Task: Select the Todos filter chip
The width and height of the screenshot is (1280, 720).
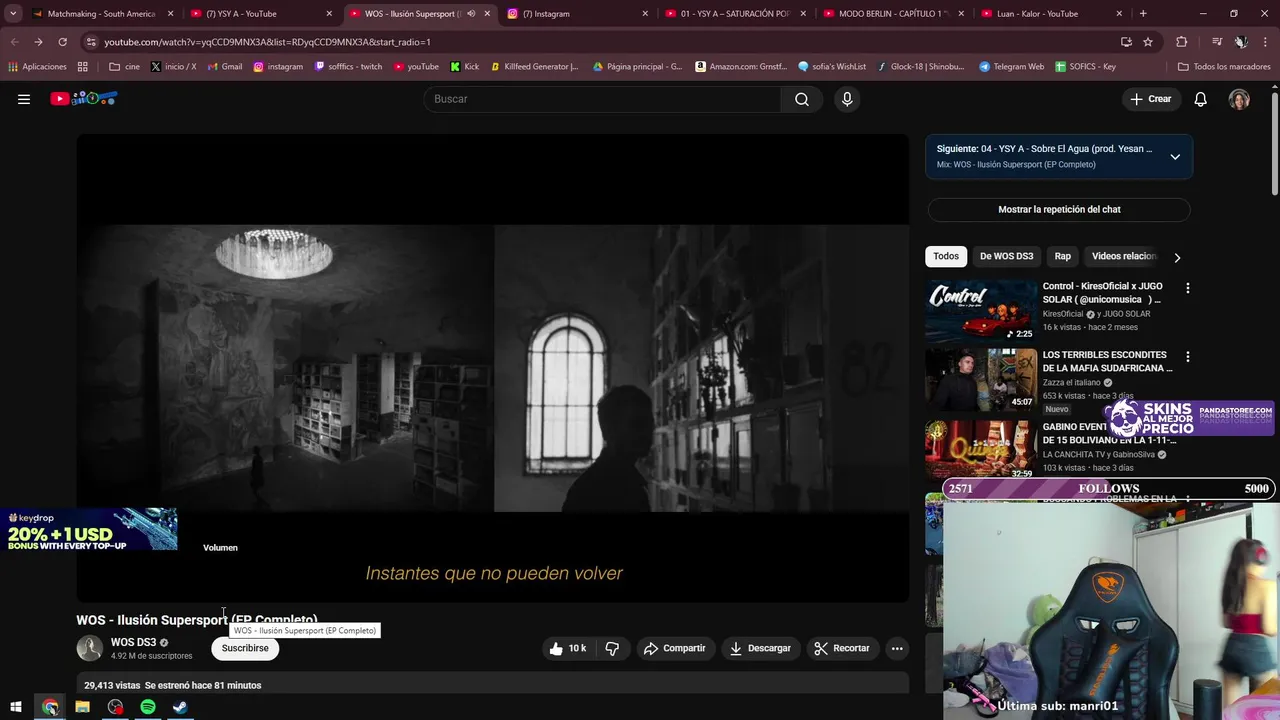Action: tap(946, 256)
